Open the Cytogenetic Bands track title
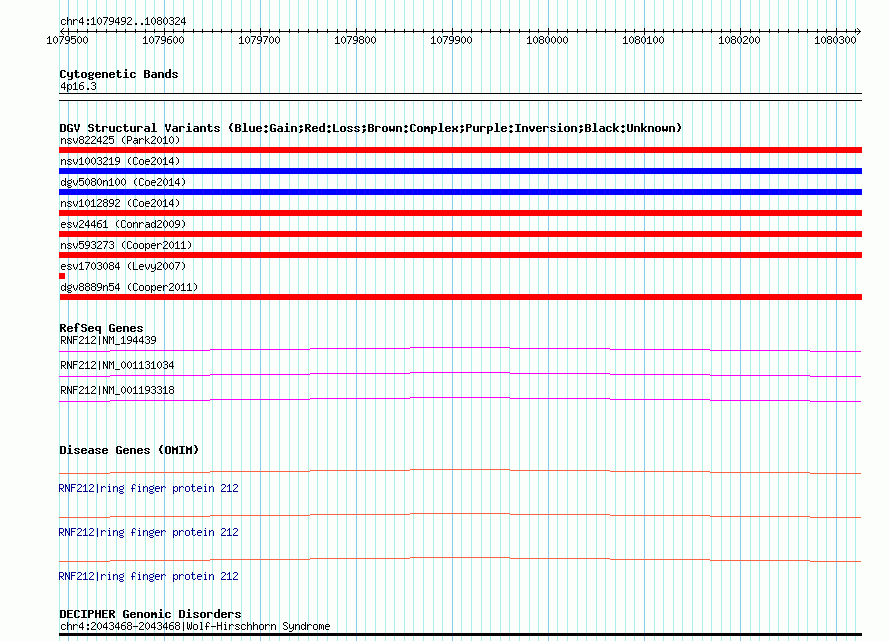The height and width of the screenshot is (641, 890). [x=119, y=74]
